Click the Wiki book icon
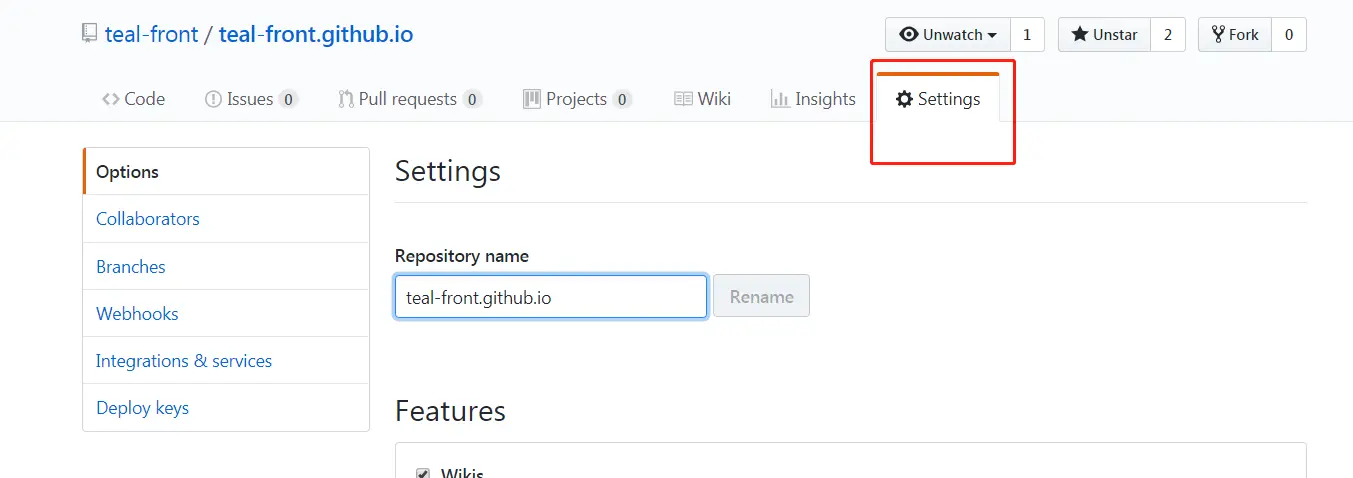Viewport: 1353px width, 478px height. coord(684,99)
